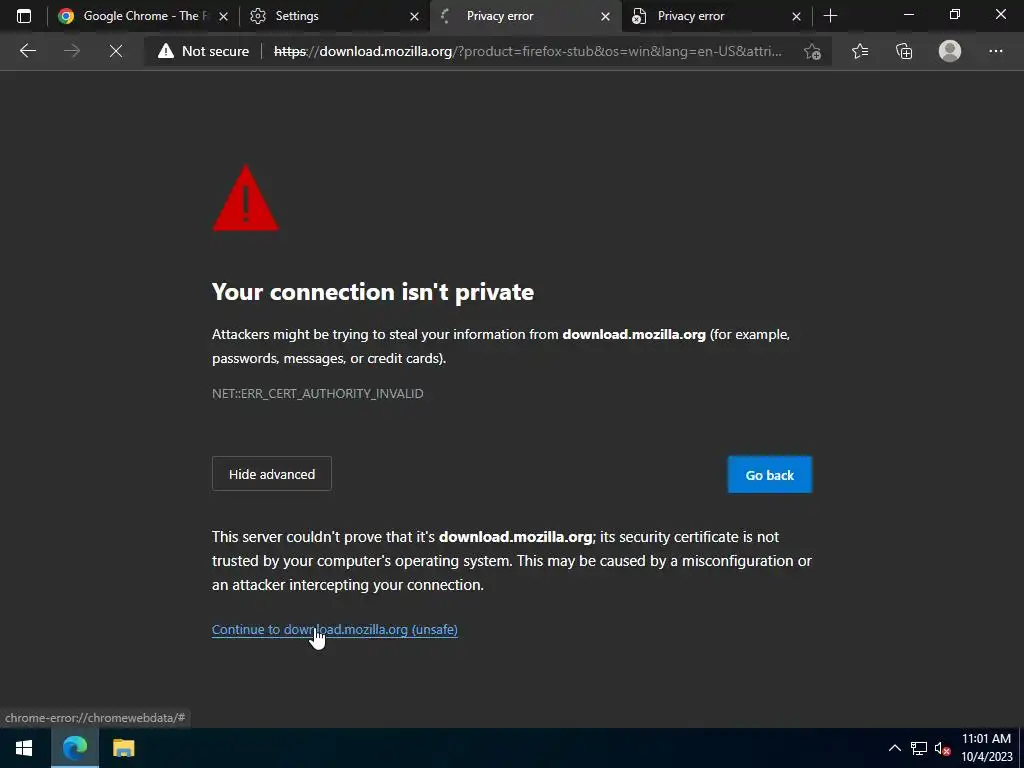This screenshot has width=1024, height=768.
Task: Continue to download.mozilla.org unsafe link
Action: coord(334,630)
